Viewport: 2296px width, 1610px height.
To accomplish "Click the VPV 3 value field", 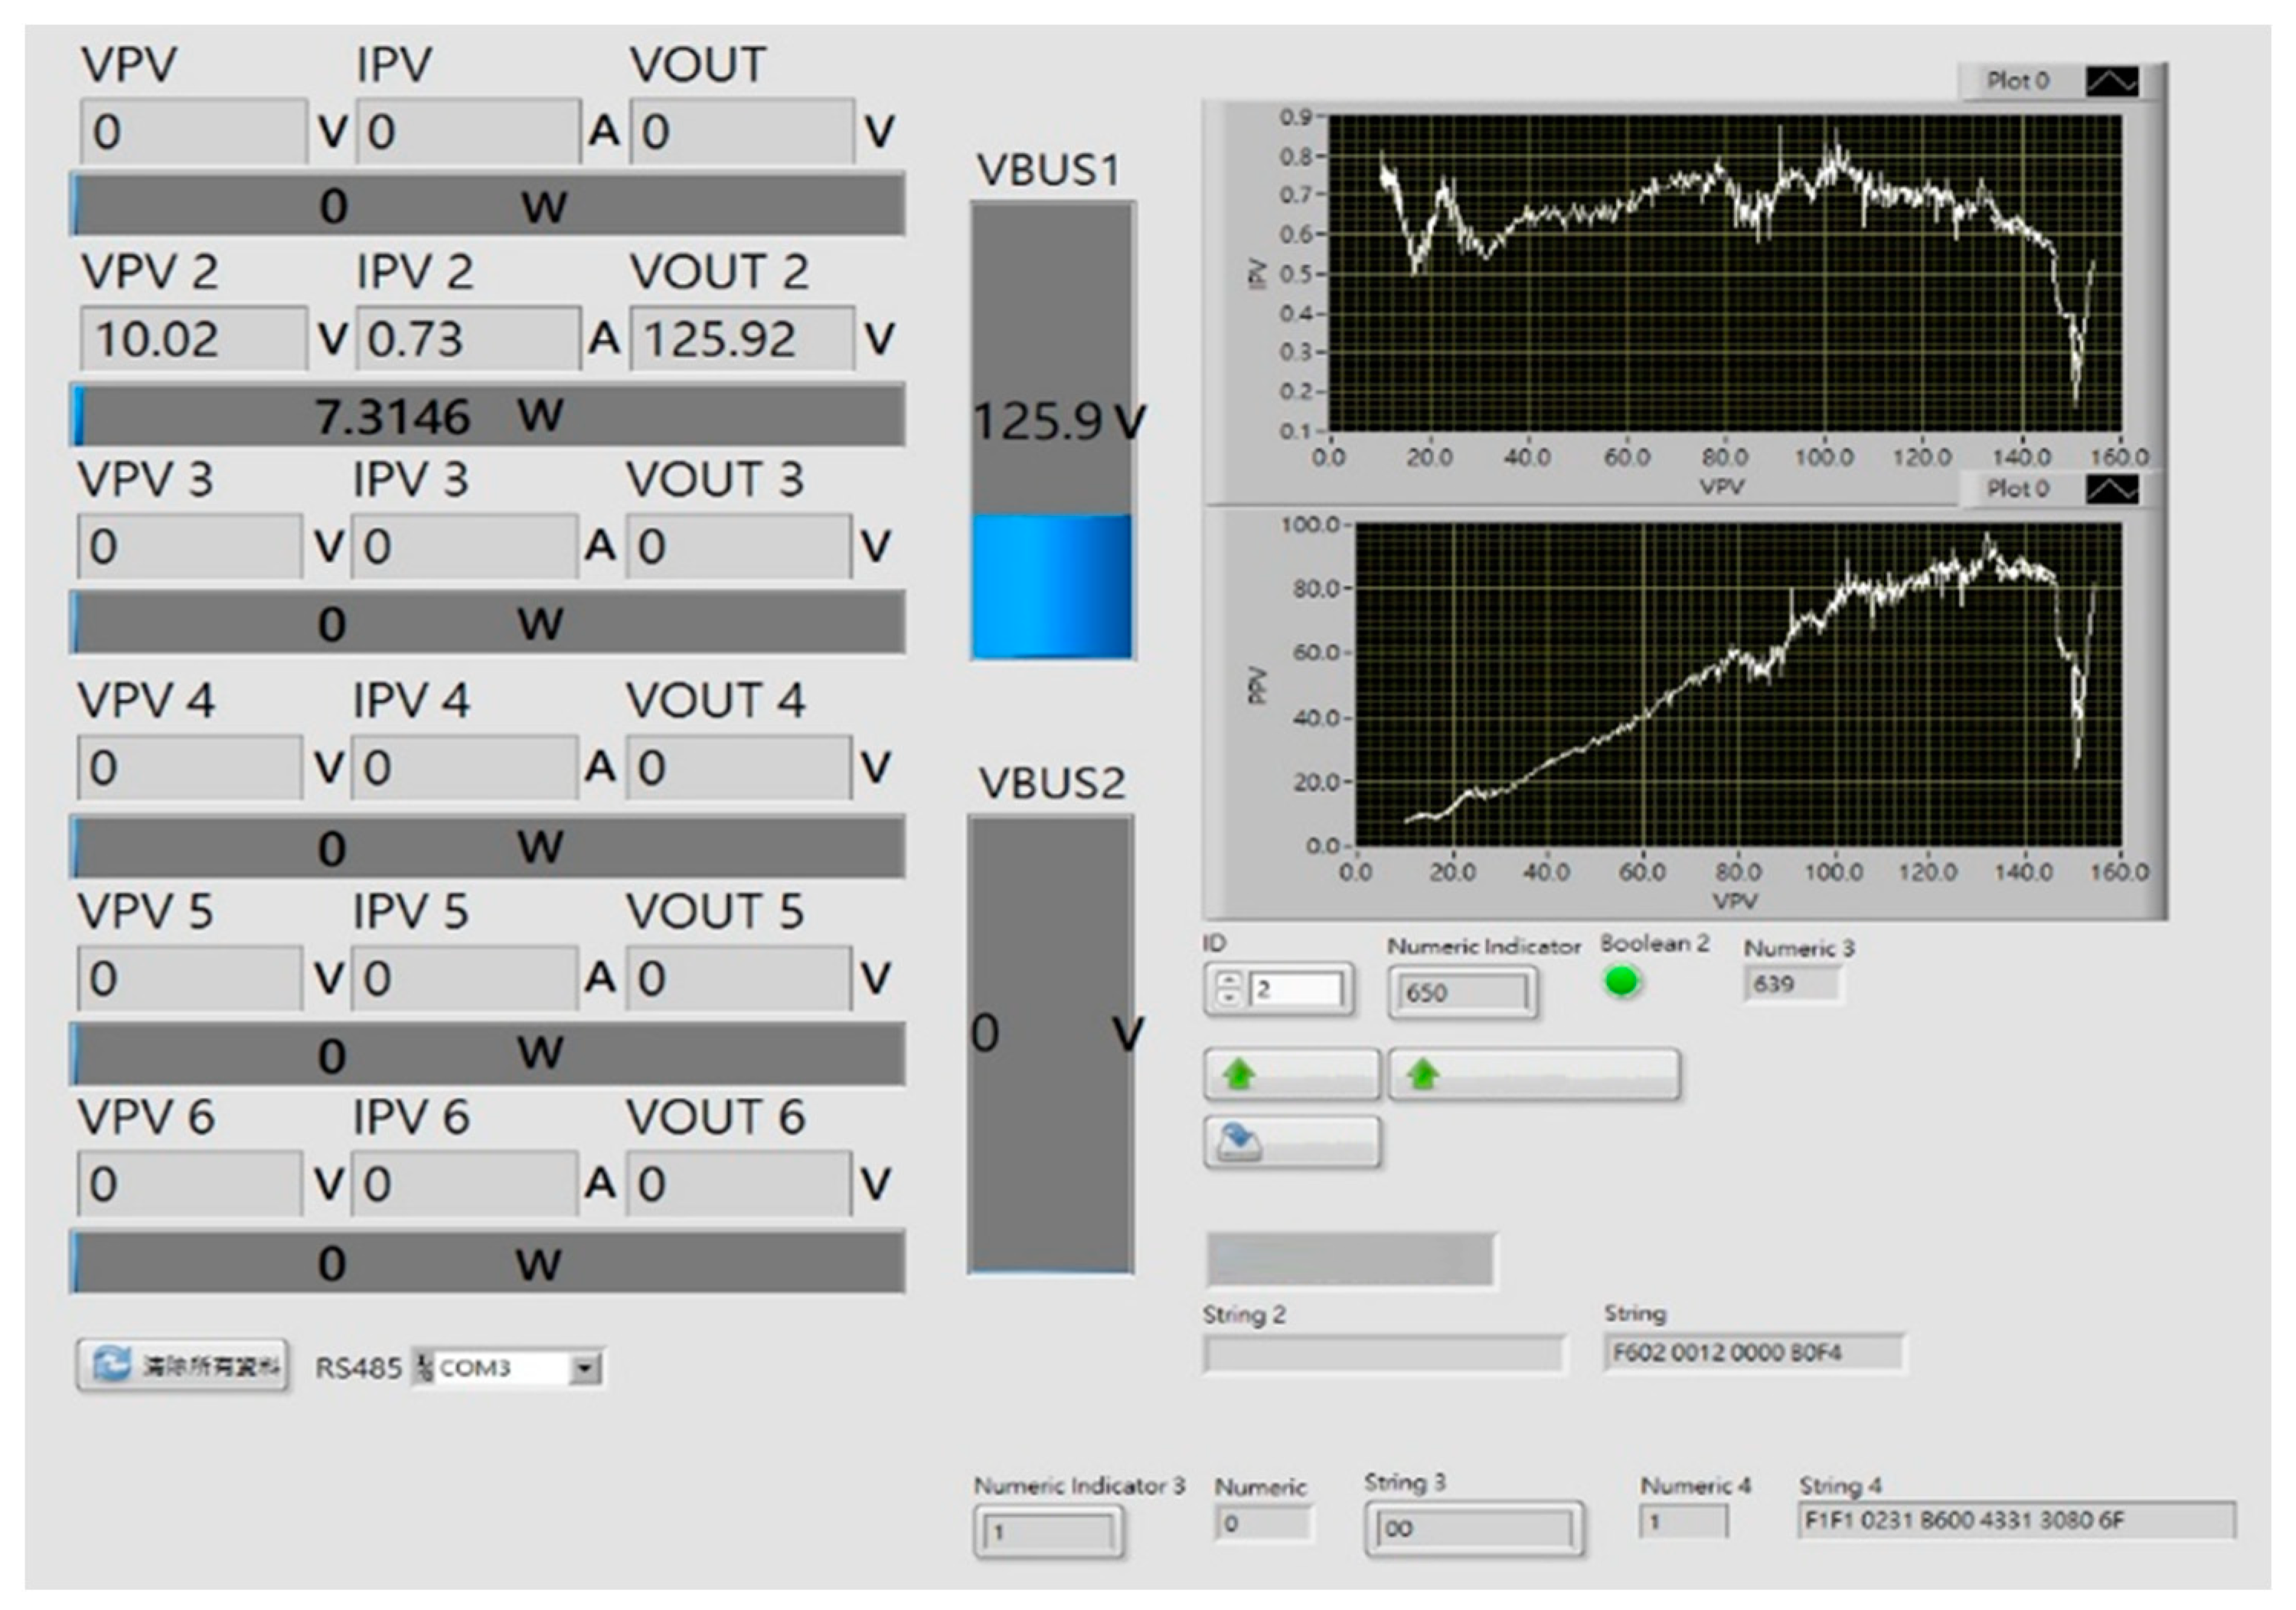I will coord(190,546).
